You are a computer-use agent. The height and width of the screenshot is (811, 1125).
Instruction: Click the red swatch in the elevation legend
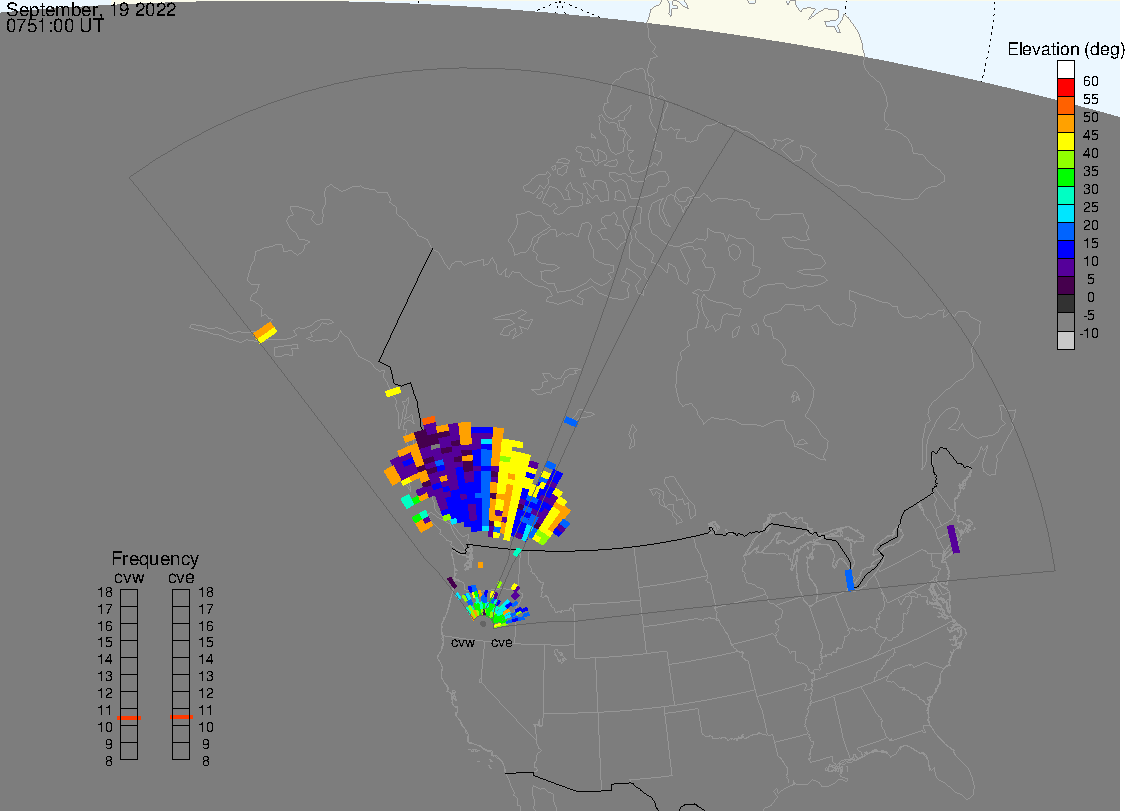point(1065,88)
